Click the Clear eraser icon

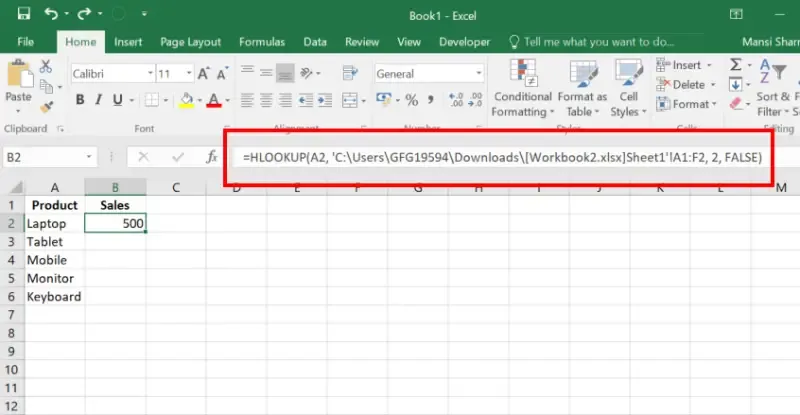[x=735, y=104]
